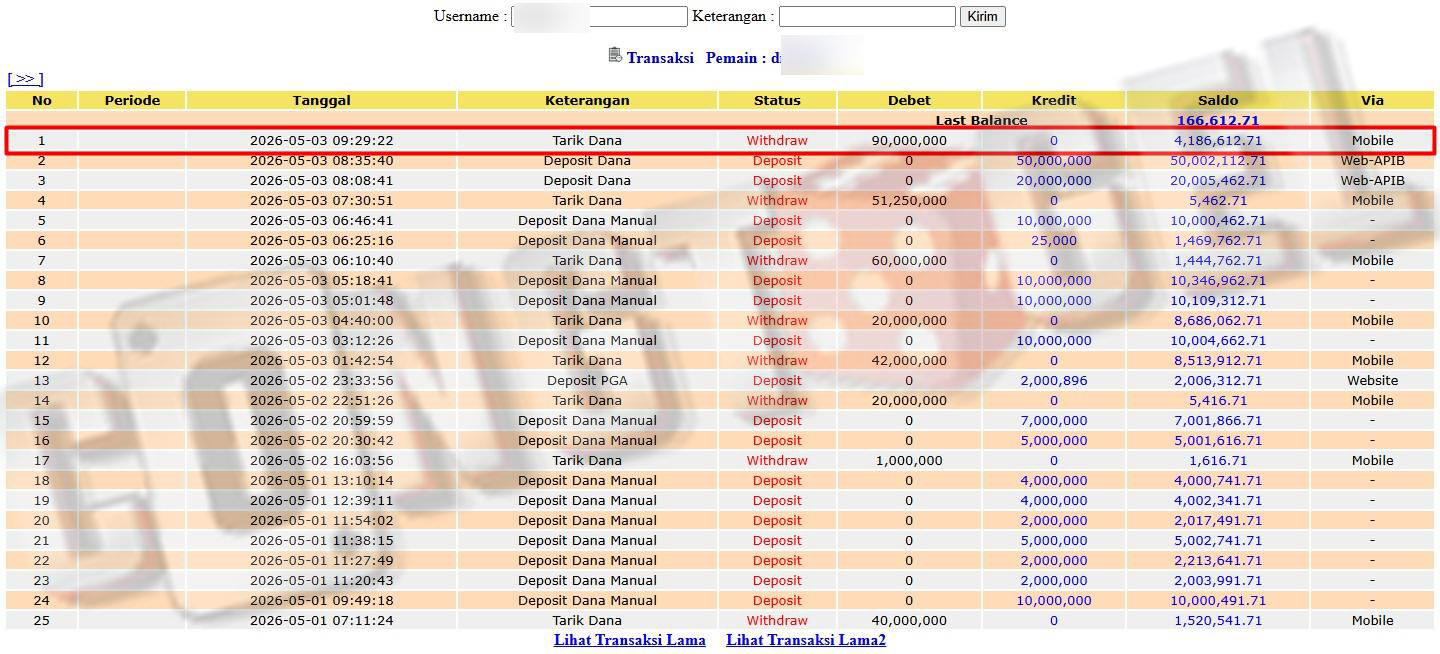
Task: Click the clipboard icon beside Transaksi
Action: pyautogui.click(x=615, y=55)
